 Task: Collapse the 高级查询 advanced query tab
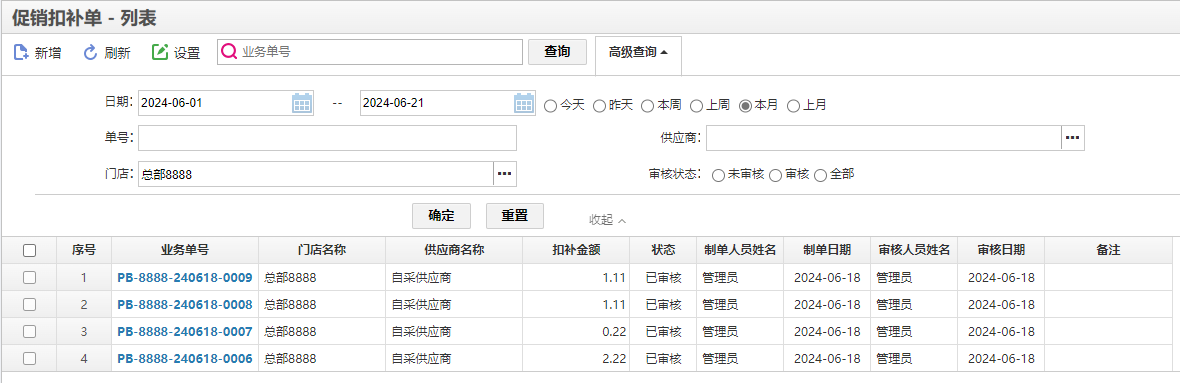[638, 53]
